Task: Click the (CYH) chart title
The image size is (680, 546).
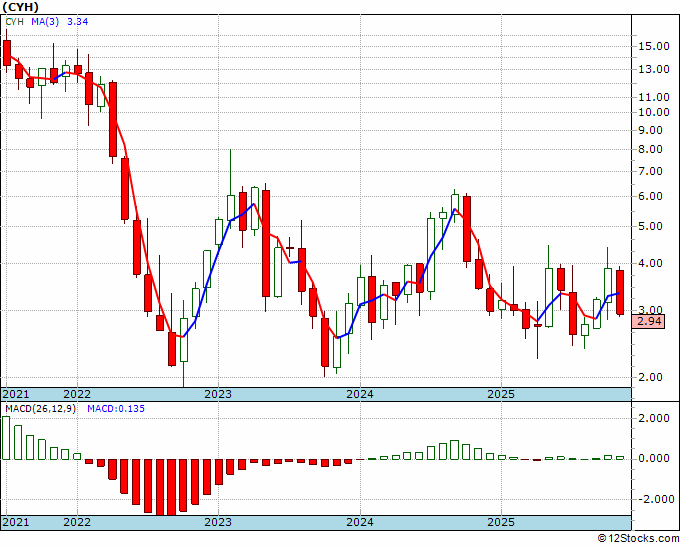Action: 20,7
